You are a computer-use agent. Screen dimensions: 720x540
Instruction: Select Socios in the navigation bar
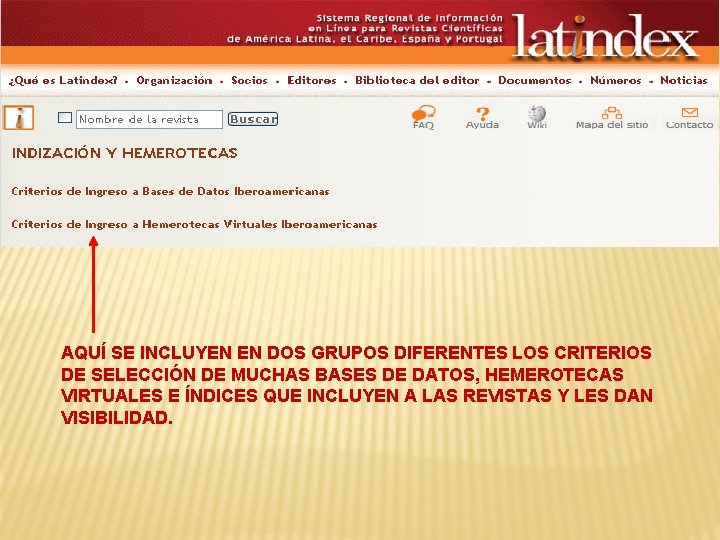tap(249, 80)
